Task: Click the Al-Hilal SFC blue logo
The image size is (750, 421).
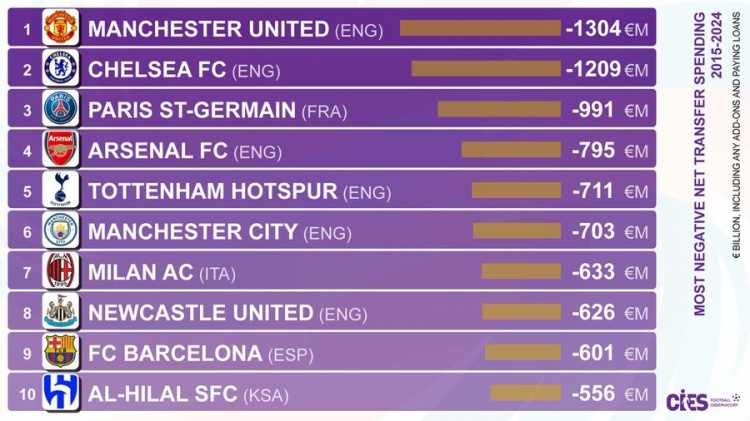Action: 61,393
